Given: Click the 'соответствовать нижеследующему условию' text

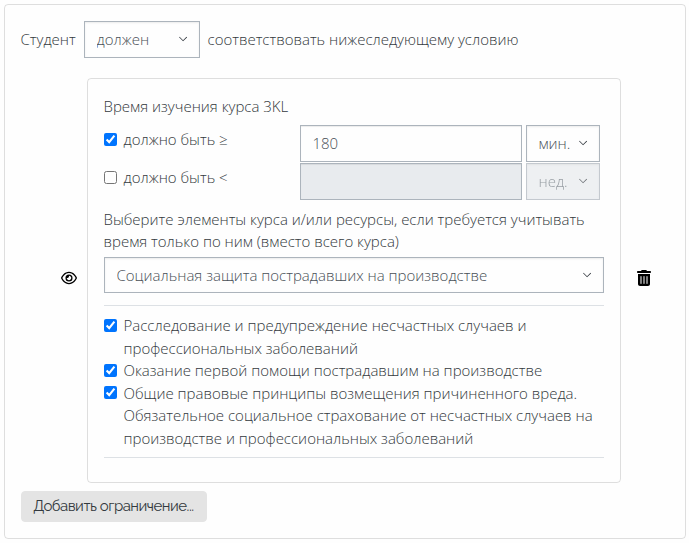Looking at the screenshot, I should point(362,40).
